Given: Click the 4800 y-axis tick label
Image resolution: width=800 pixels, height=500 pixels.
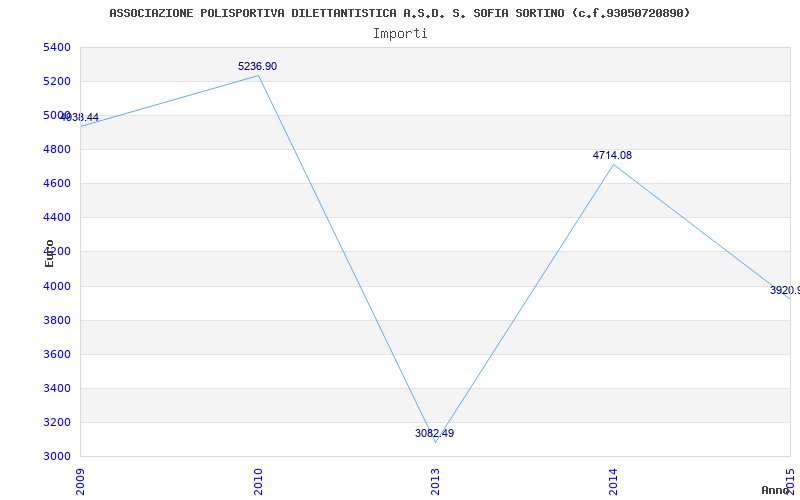Looking at the screenshot, I should [57, 149].
